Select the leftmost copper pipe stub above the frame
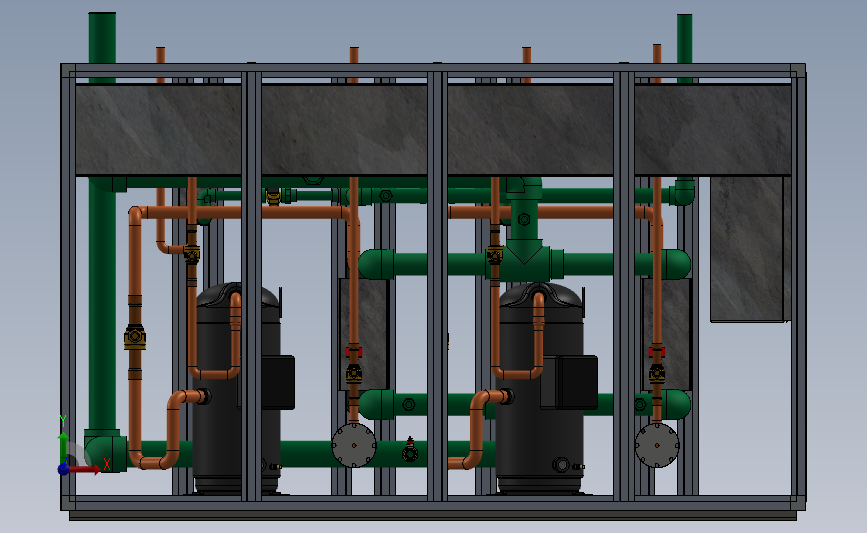This screenshot has width=867, height=533. click(x=160, y=56)
